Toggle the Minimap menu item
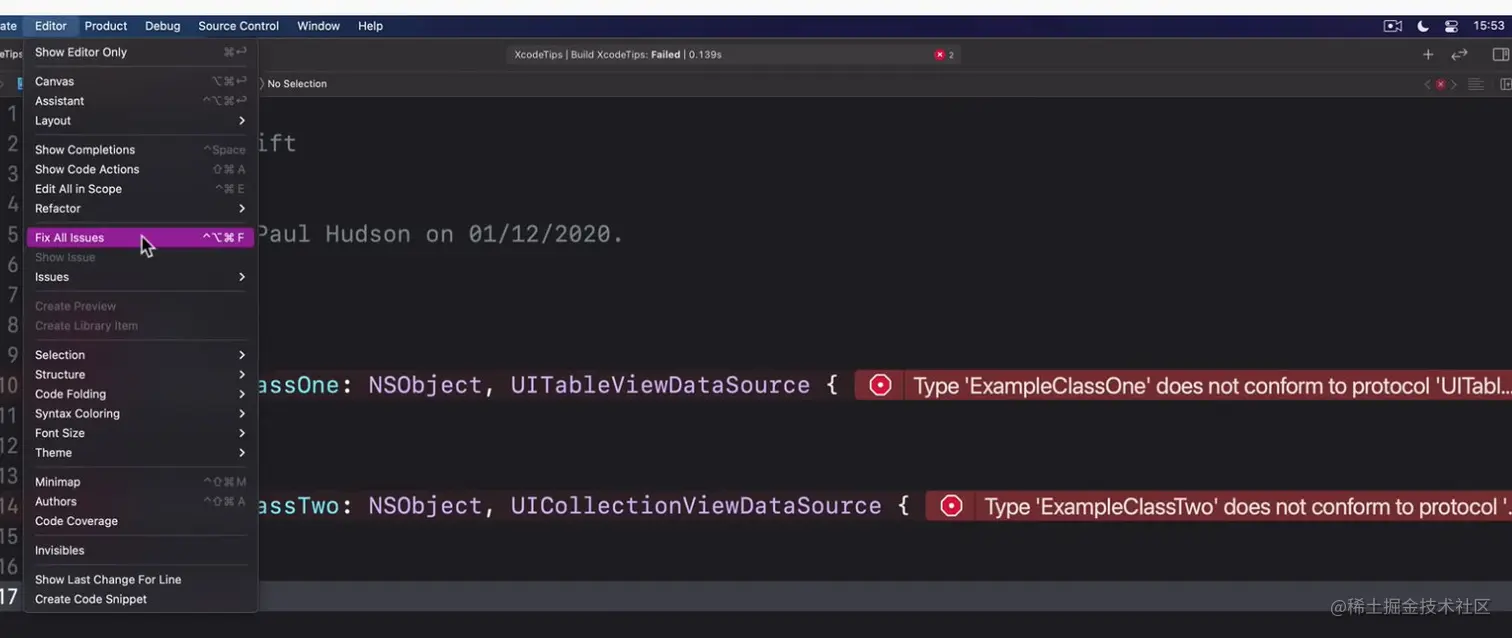The width and height of the screenshot is (1512, 638). [140, 482]
